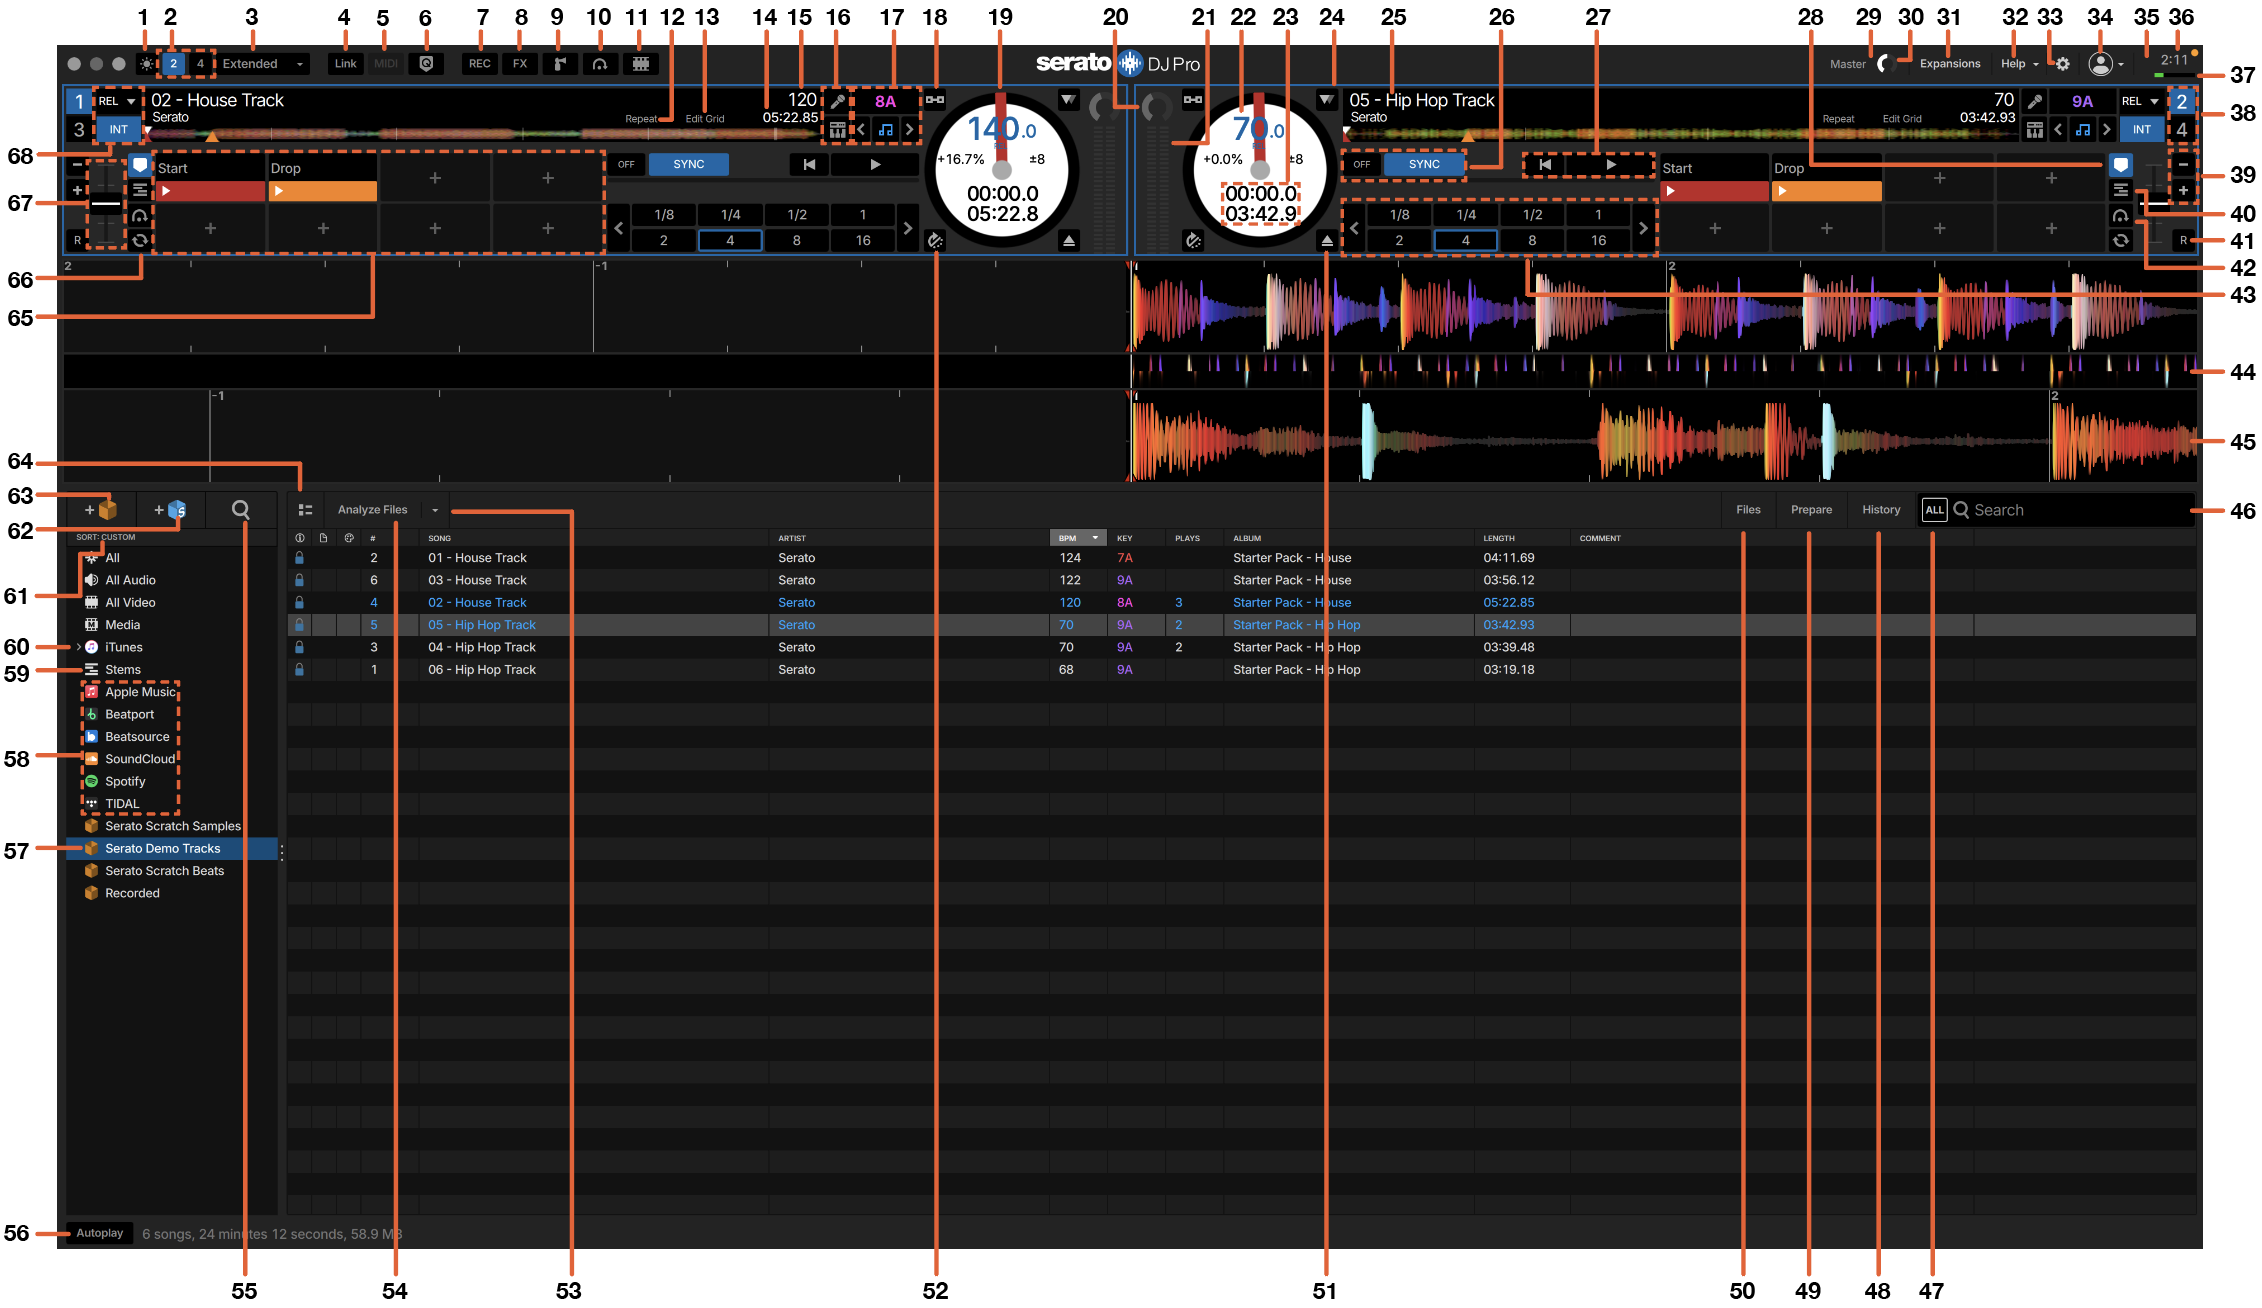
Task: Open the Files panel tab
Action: 1748,510
